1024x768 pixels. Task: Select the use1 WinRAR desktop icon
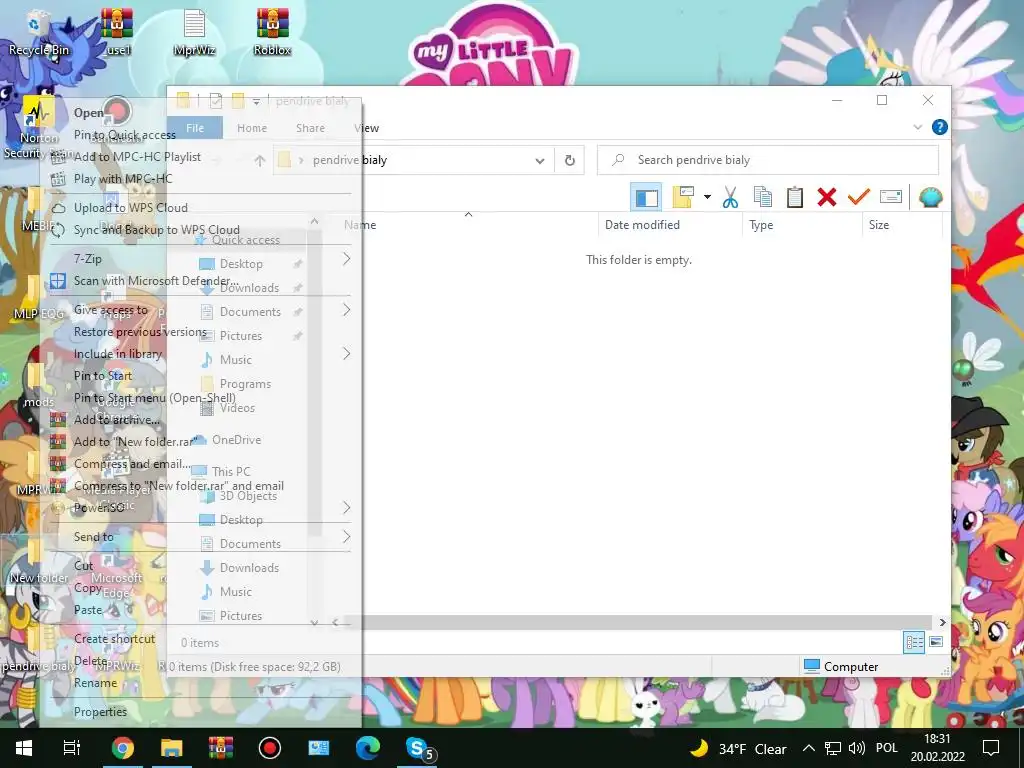pos(117,33)
